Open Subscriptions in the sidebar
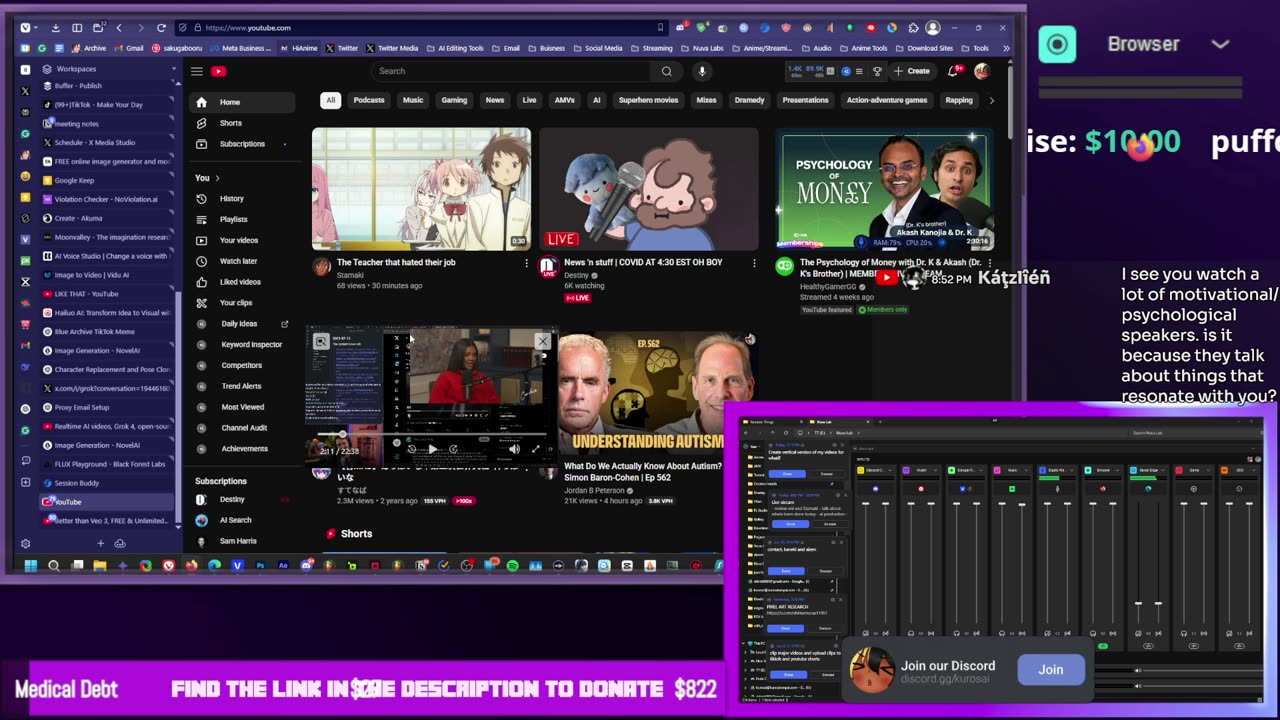 coord(242,144)
